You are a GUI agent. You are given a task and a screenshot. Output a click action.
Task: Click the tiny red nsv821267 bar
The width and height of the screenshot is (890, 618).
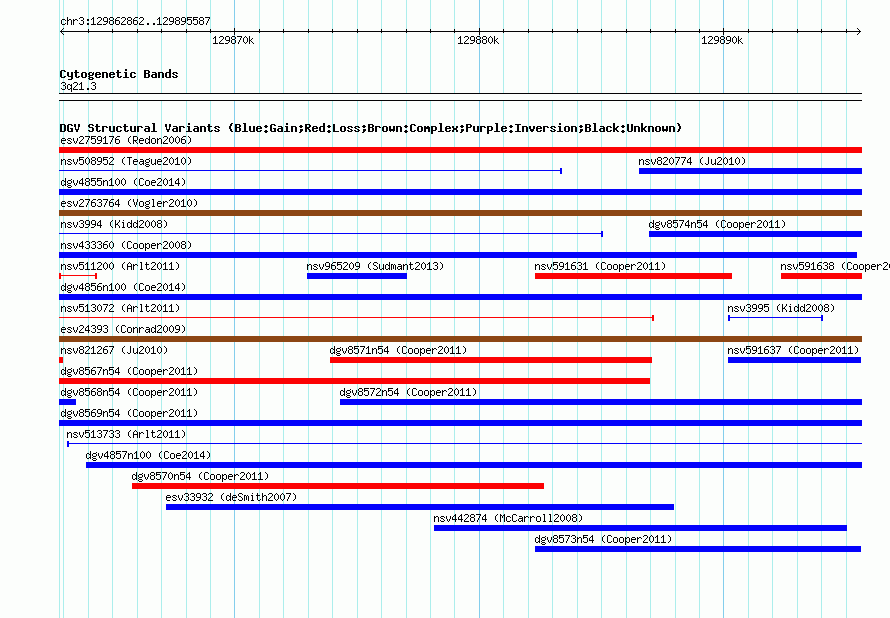(61, 360)
